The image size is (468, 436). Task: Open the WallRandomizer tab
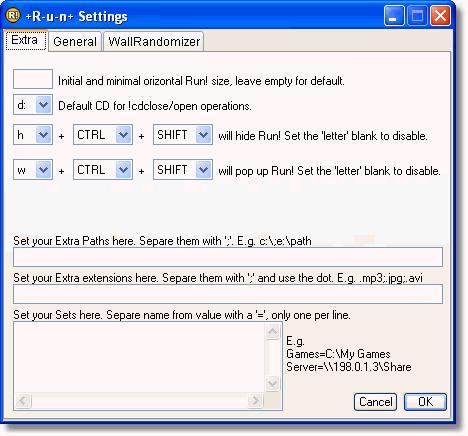pyautogui.click(x=154, y=42)
